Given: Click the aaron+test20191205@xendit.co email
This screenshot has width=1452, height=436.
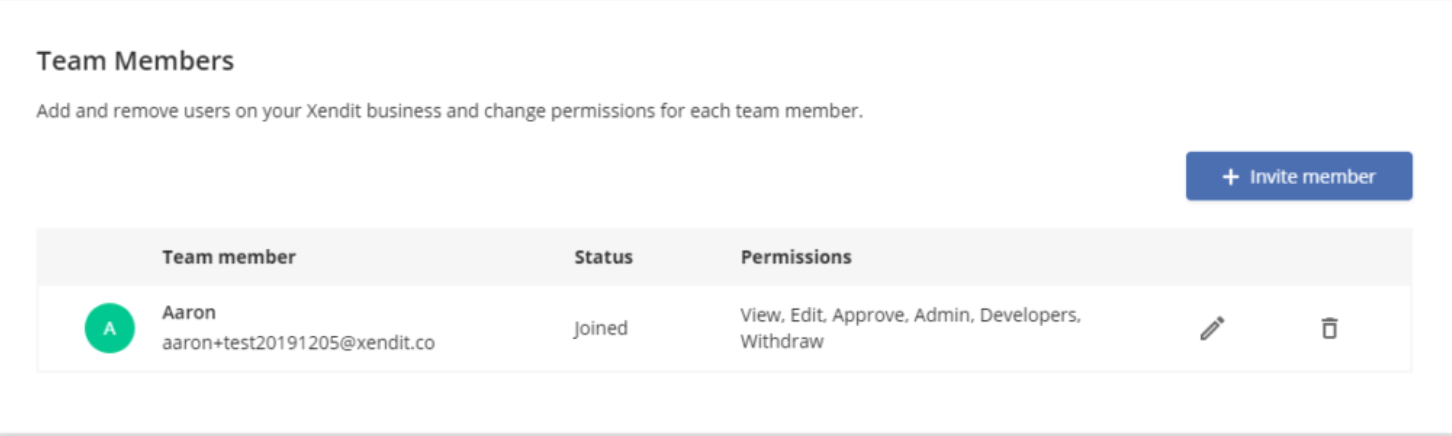Looking at the screenshot, I should click(x=298, y=343).
